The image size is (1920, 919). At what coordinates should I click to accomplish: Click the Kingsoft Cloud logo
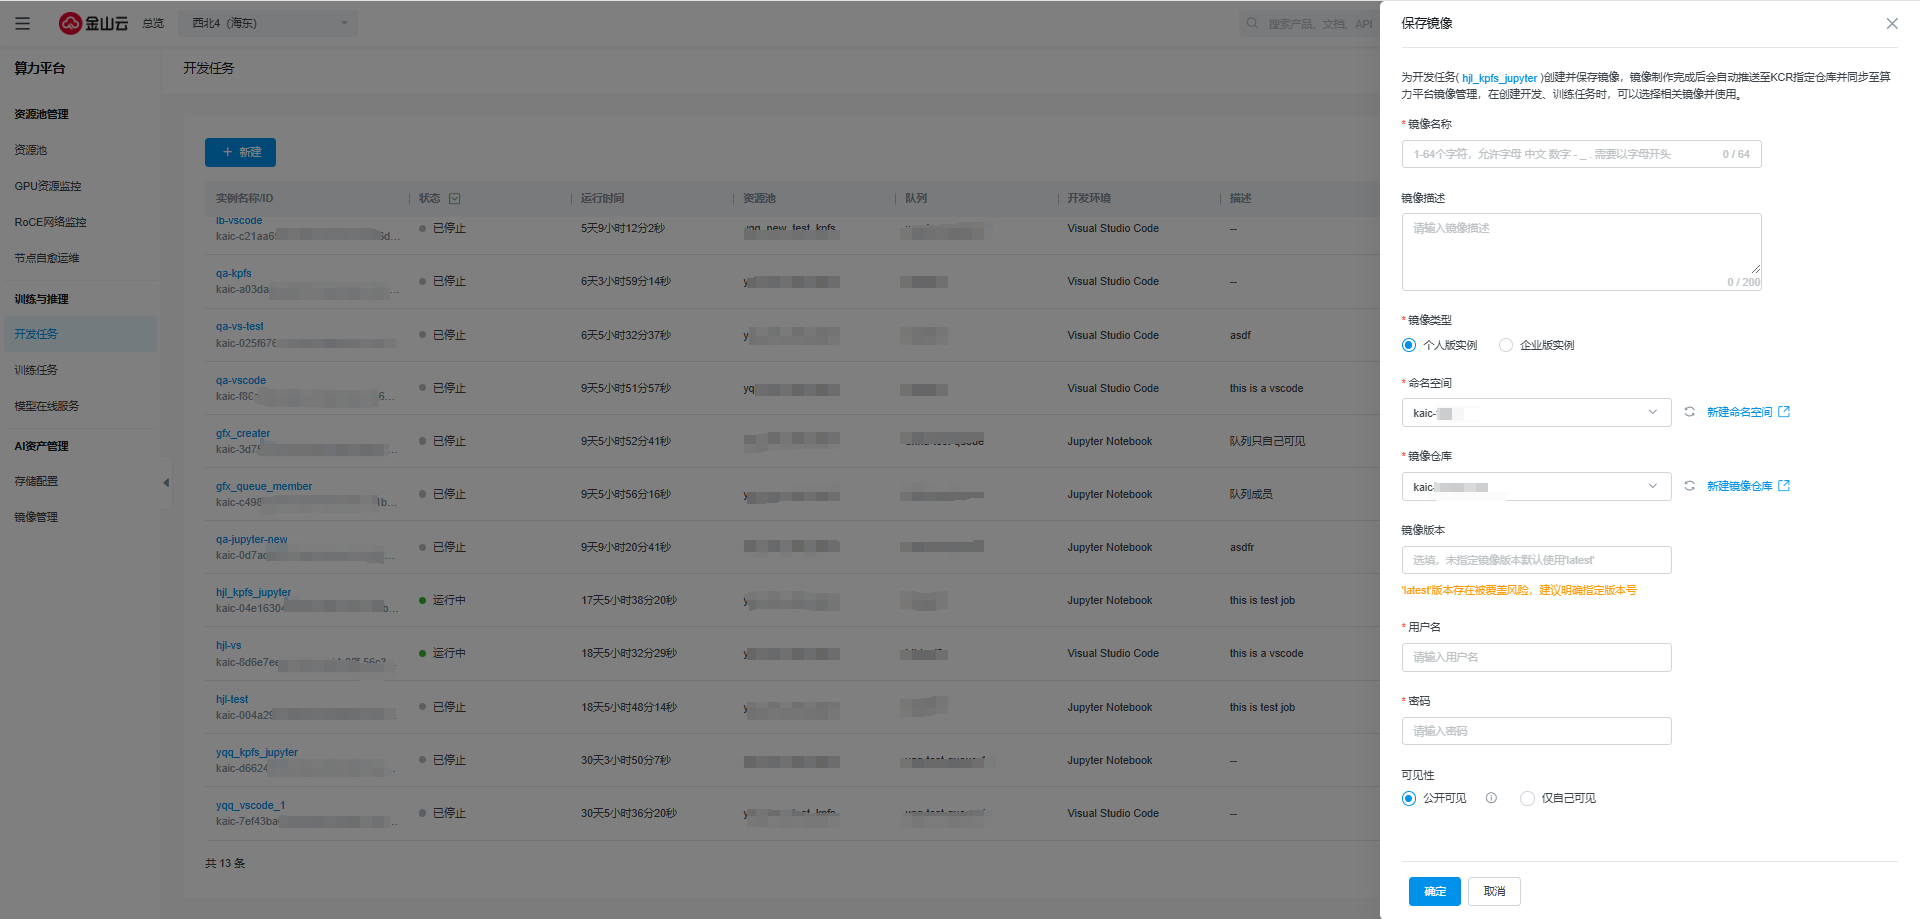coord(93,23)
